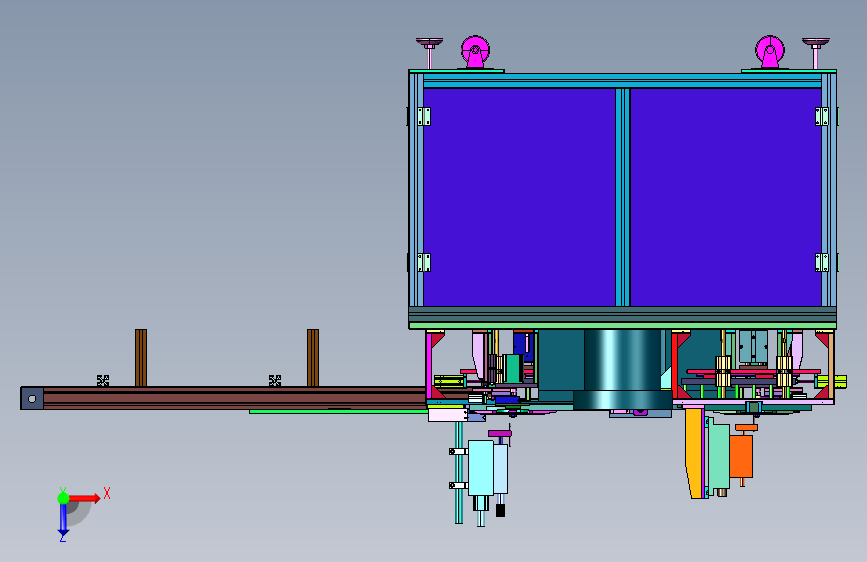The image size is (867, 562).
Task: Select the mint green gearbox beside the orange motor
Action: click(718, 456)
